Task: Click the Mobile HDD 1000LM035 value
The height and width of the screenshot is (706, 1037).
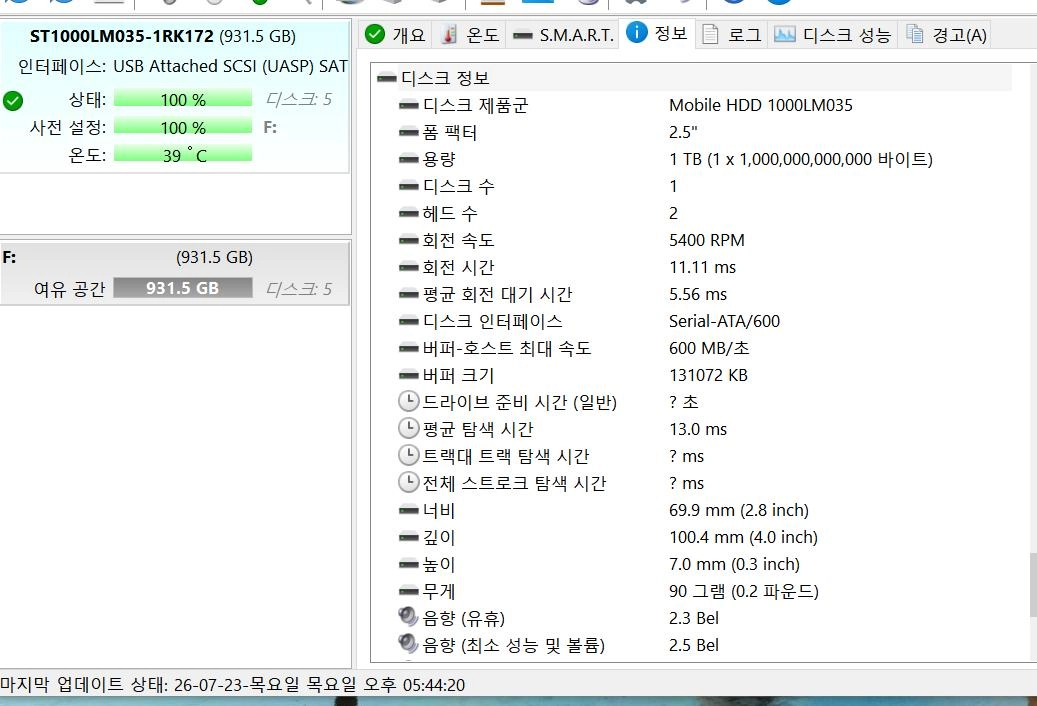Action: 761,105
